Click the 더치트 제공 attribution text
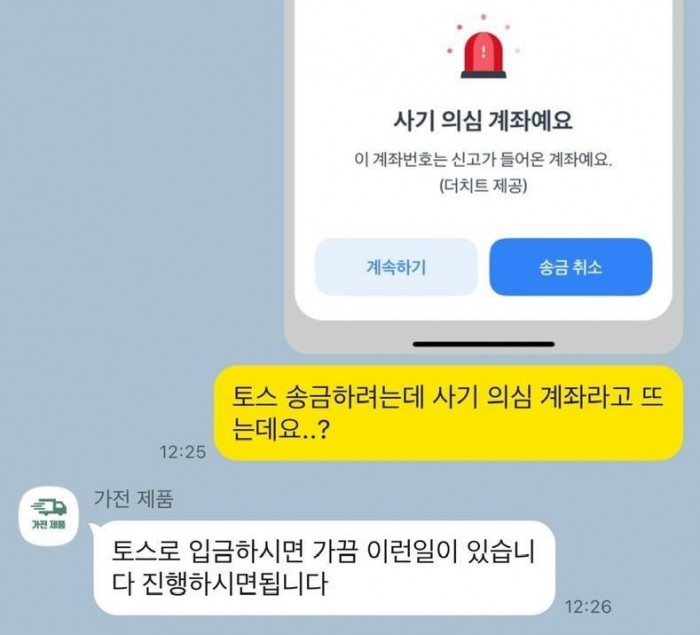Image resolution: width=700 pixels, height=635 pixels. click(483, 186)
